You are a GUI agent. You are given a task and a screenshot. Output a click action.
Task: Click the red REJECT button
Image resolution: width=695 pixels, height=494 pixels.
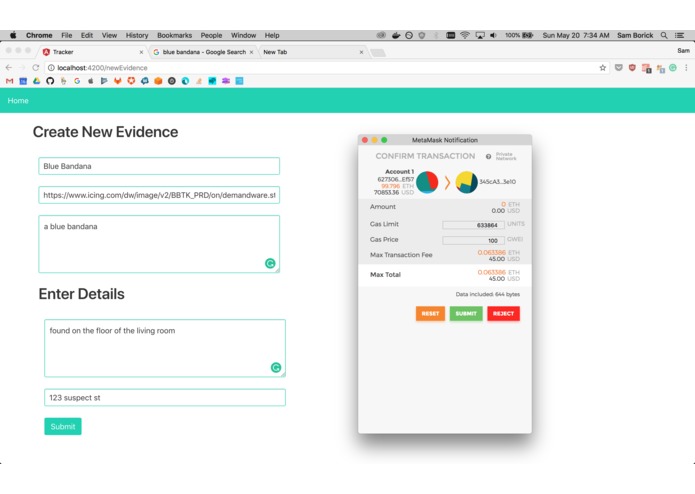504,314
